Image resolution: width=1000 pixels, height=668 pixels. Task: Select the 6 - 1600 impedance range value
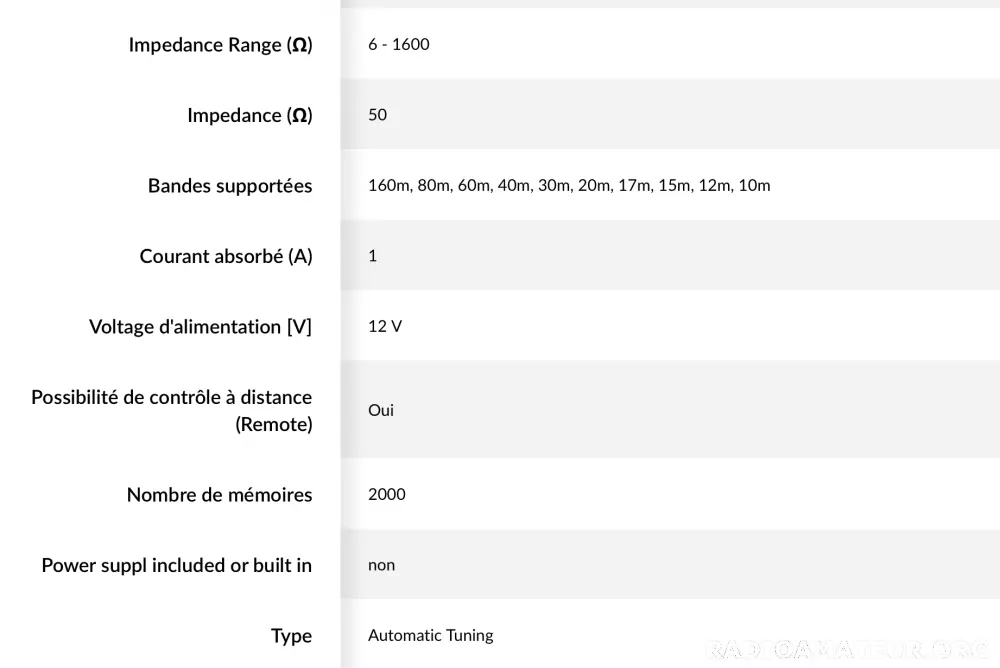(399, 44)
